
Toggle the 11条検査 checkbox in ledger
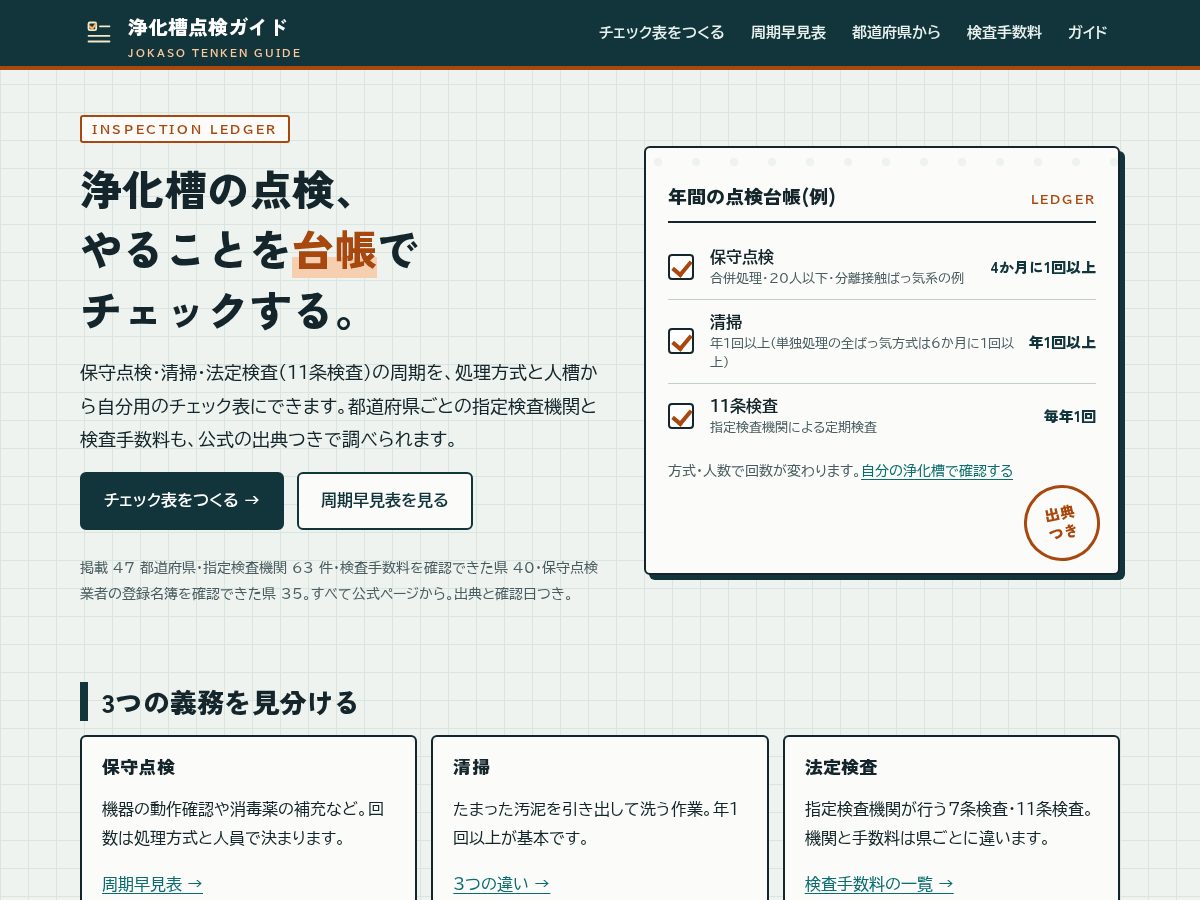(x=681, y=416)
